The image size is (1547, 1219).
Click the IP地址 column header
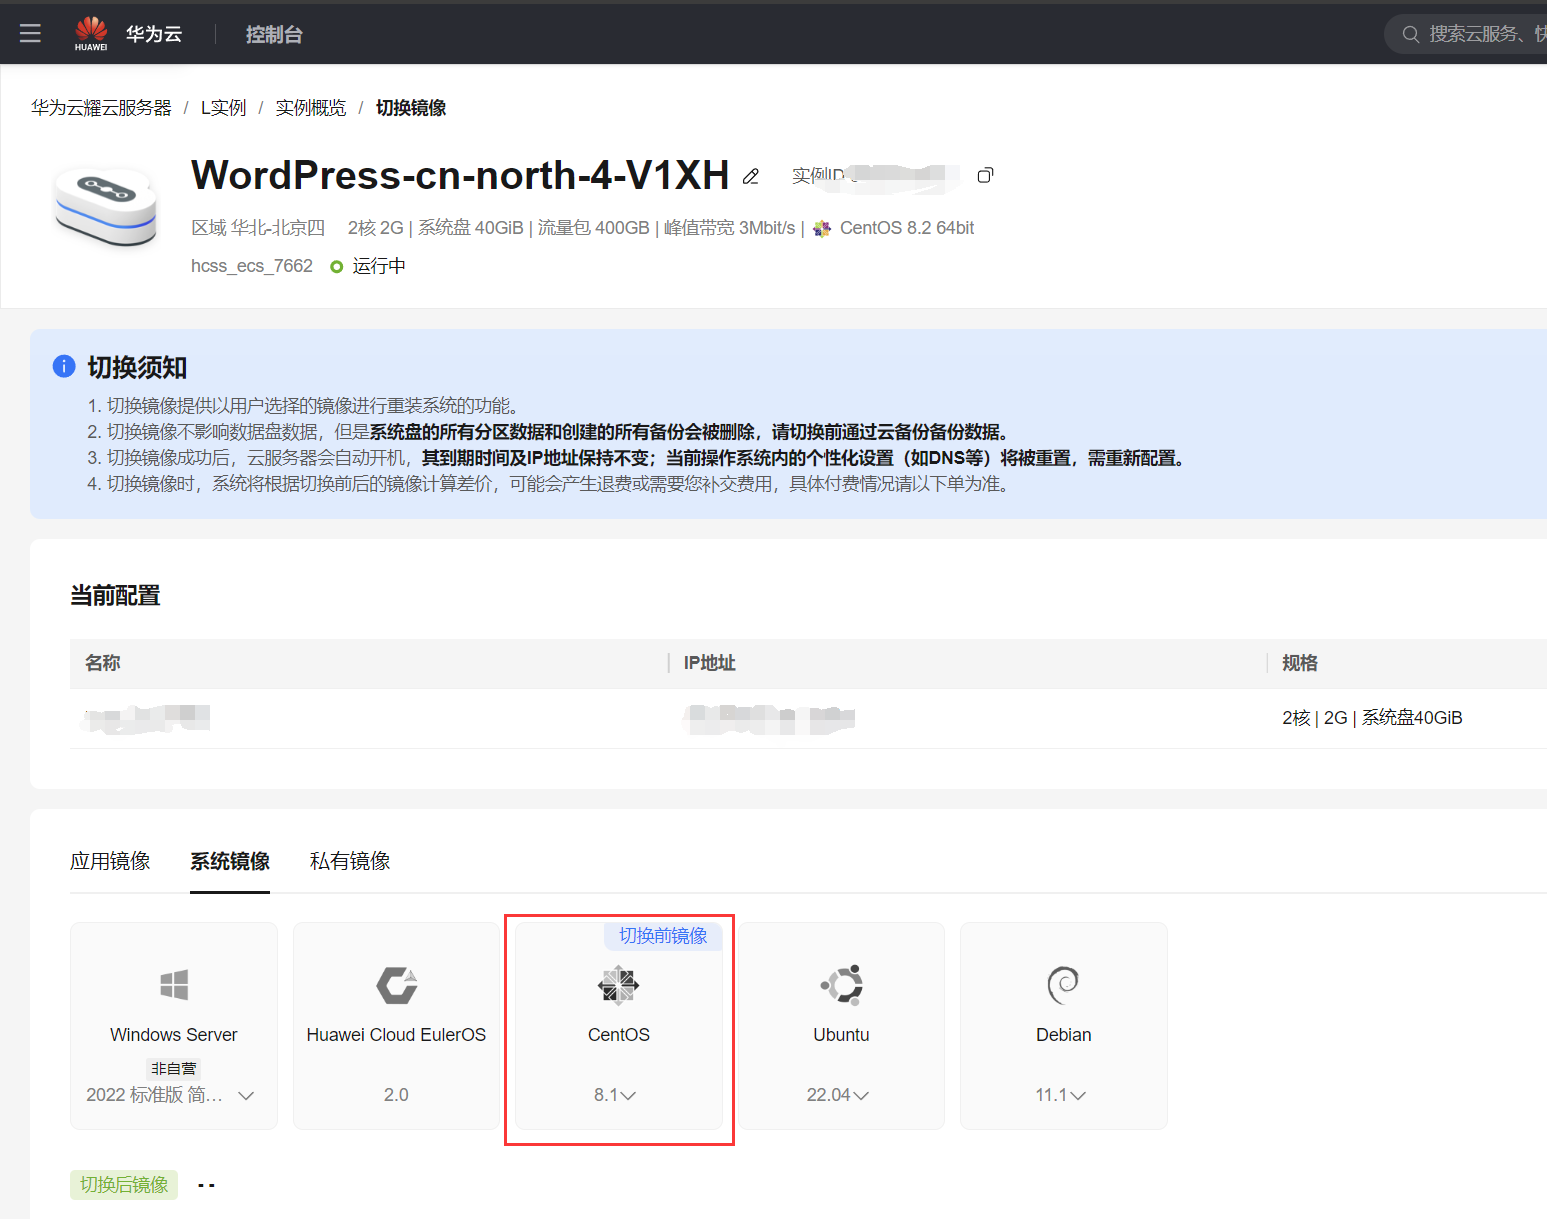[x=710, y=663]
